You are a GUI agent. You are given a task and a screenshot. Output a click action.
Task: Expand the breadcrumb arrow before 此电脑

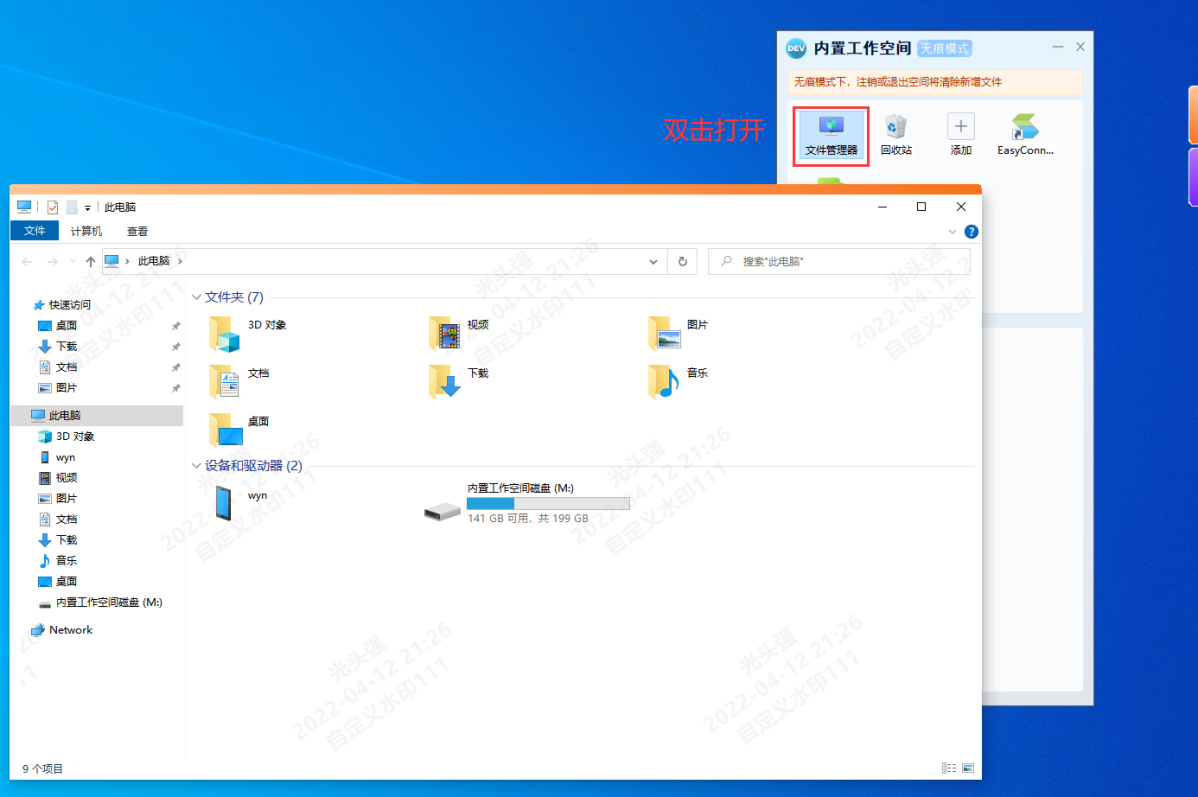pyautogui.click(x=127, y=261)
